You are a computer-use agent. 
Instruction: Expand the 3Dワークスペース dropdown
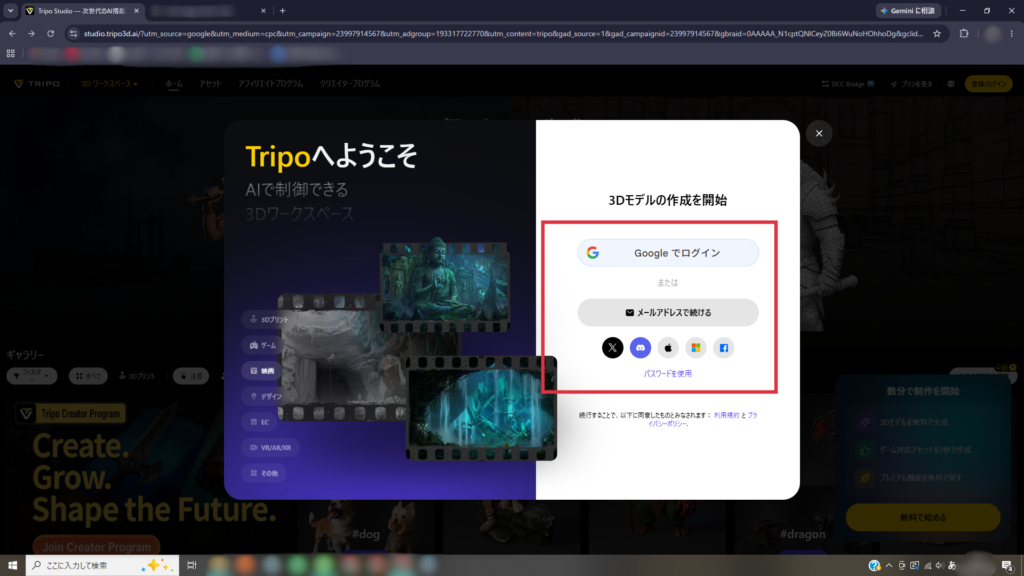(109, 84)
